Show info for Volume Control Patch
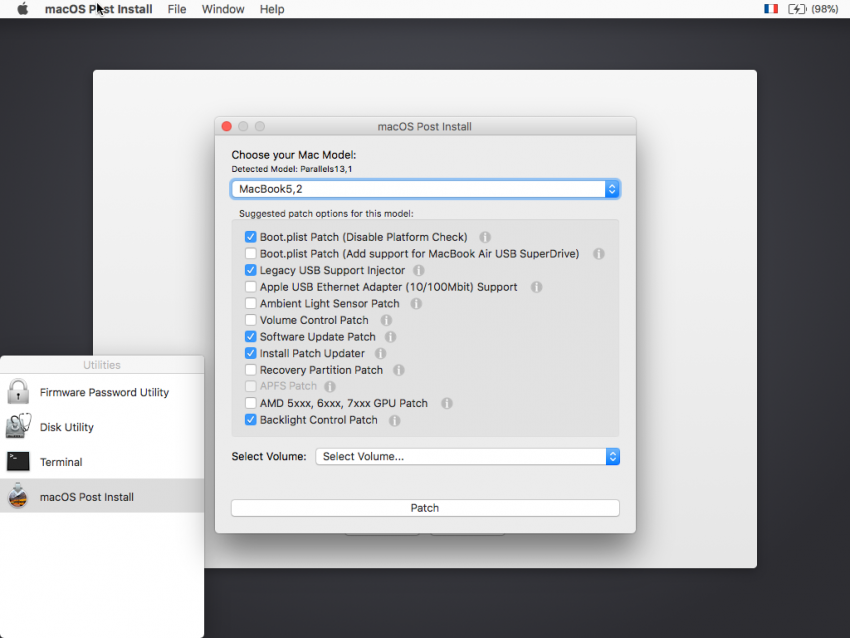 tap(386, 320)
